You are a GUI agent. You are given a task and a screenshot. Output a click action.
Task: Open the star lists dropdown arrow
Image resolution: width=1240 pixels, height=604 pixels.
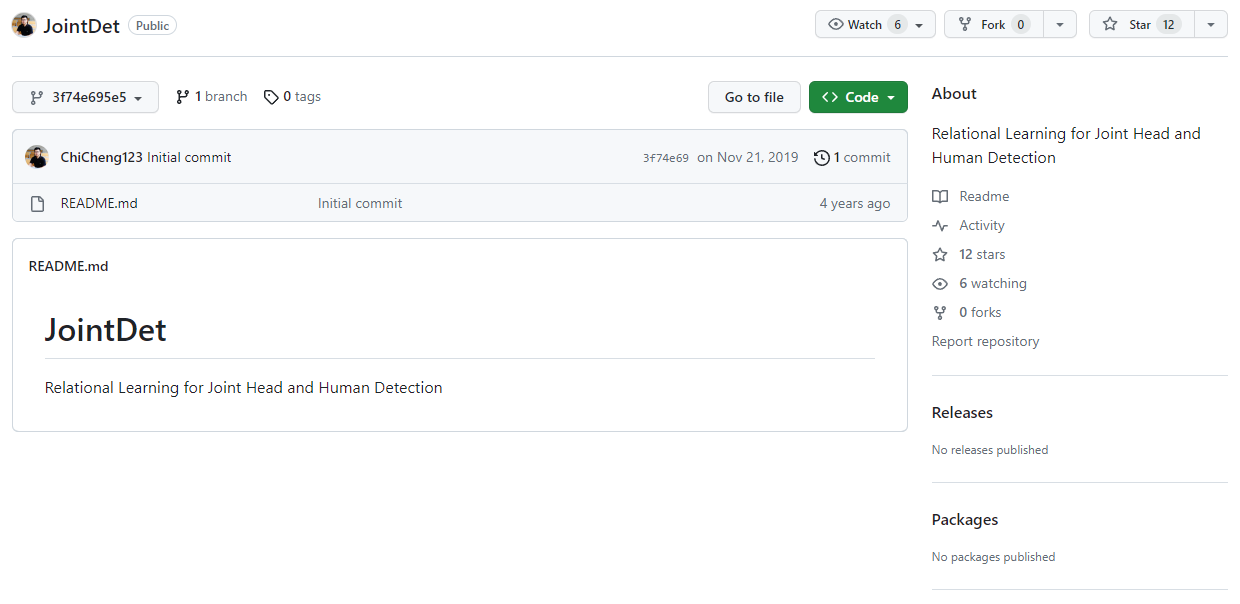coord(1210,25)
